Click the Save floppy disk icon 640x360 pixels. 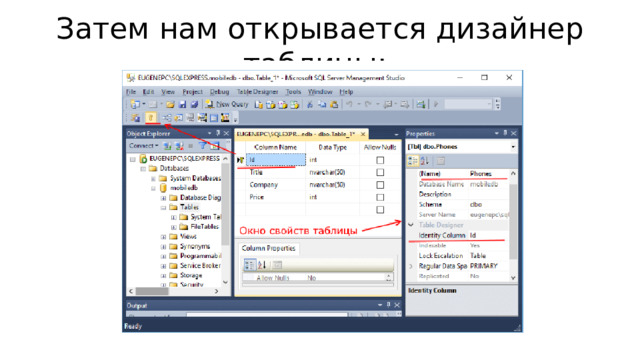pos(182,104)
